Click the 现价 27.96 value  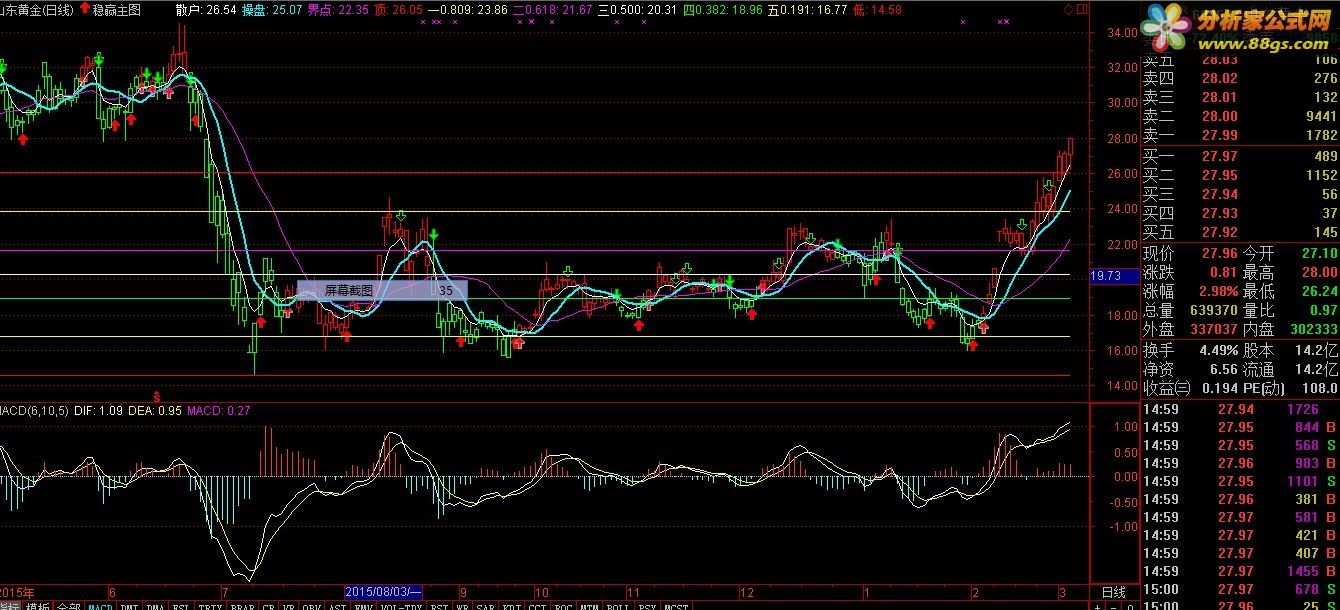coord(1218,253)
